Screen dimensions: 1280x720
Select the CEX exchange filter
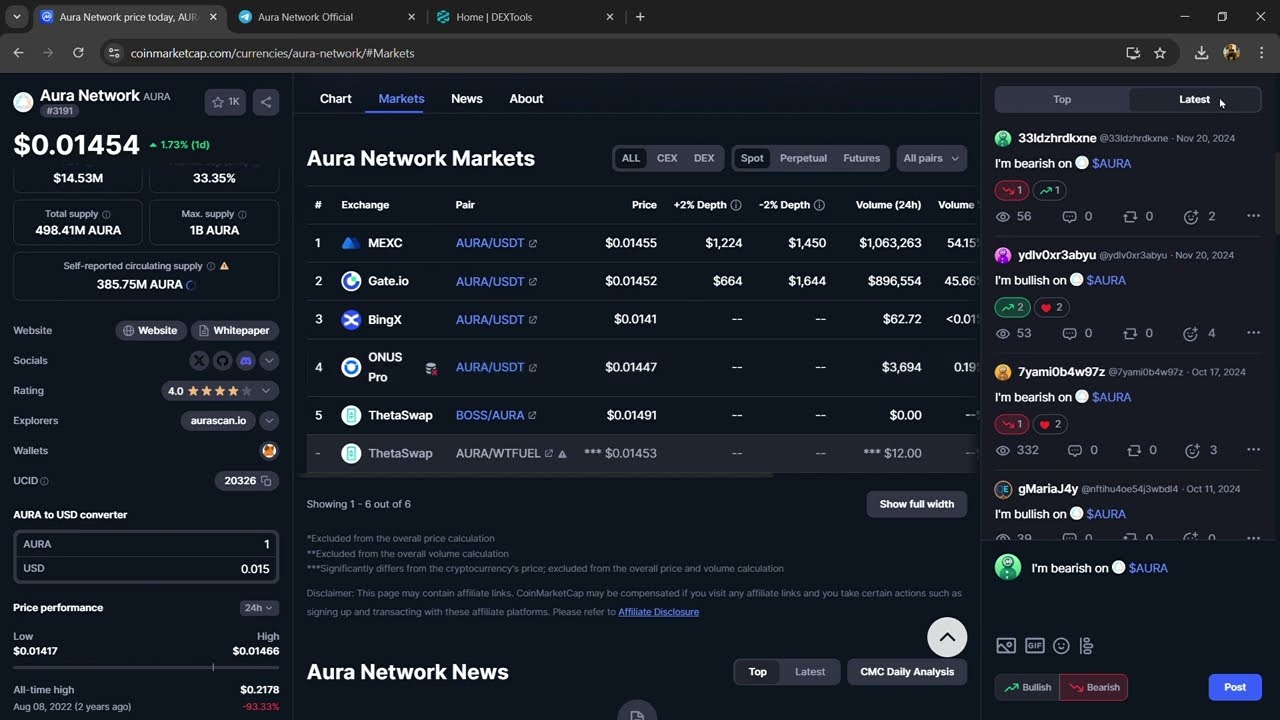click(x=667, y=158)
